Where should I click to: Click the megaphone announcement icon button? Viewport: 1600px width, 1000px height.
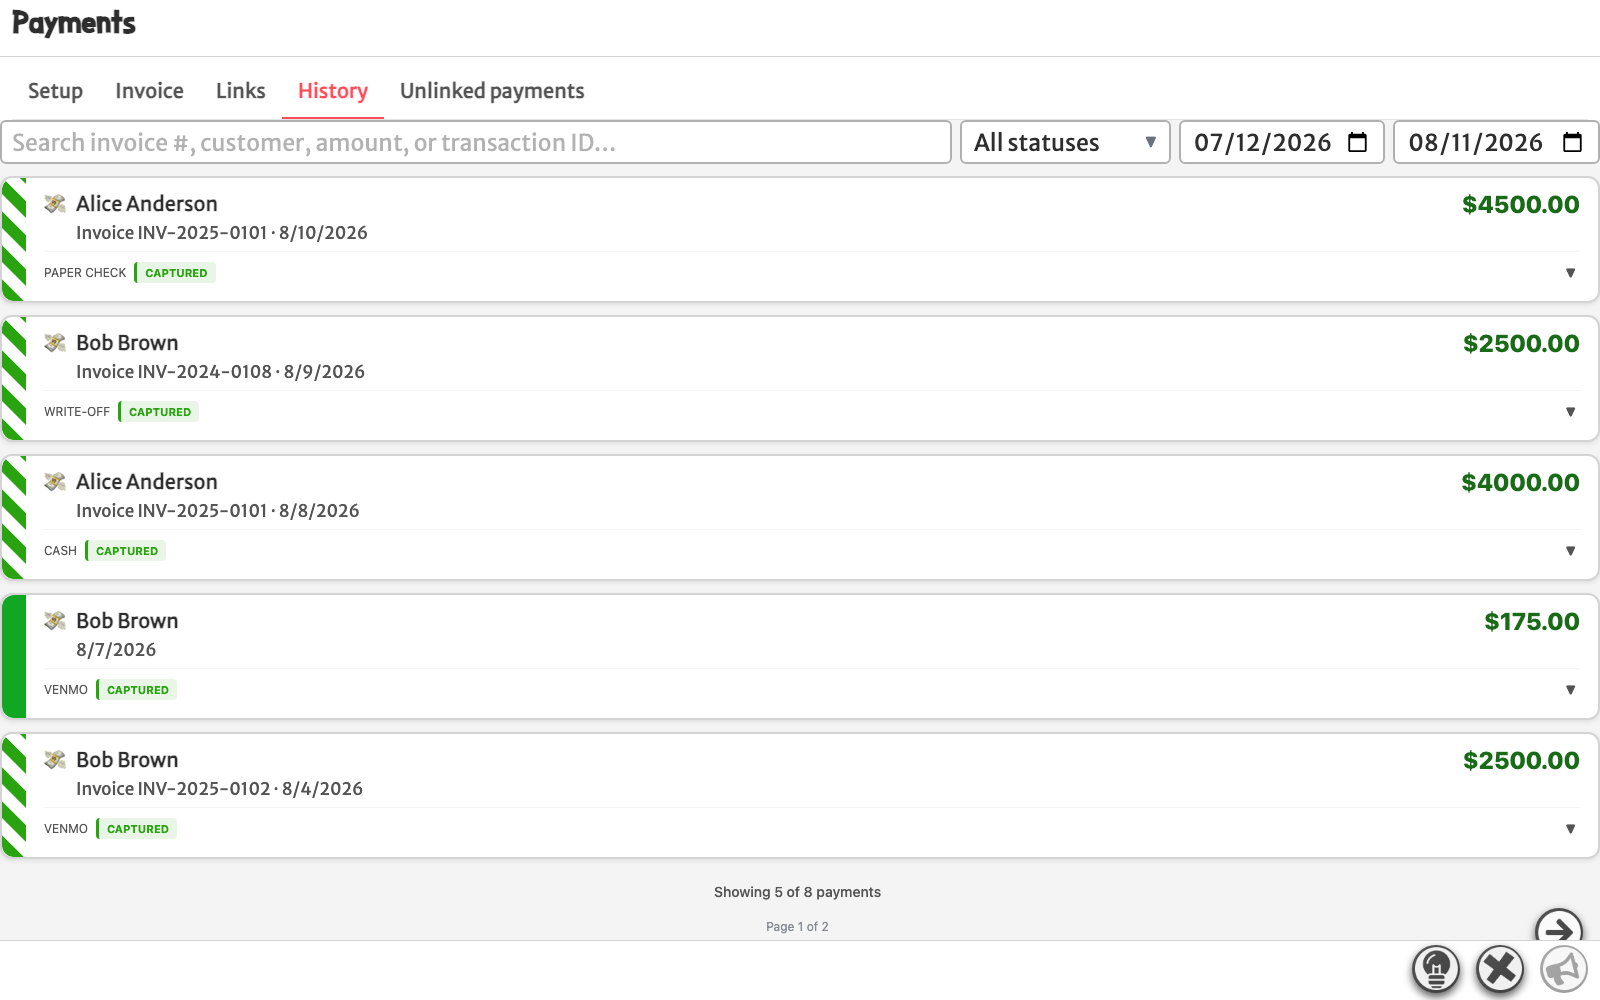(x=1564, y=968)
